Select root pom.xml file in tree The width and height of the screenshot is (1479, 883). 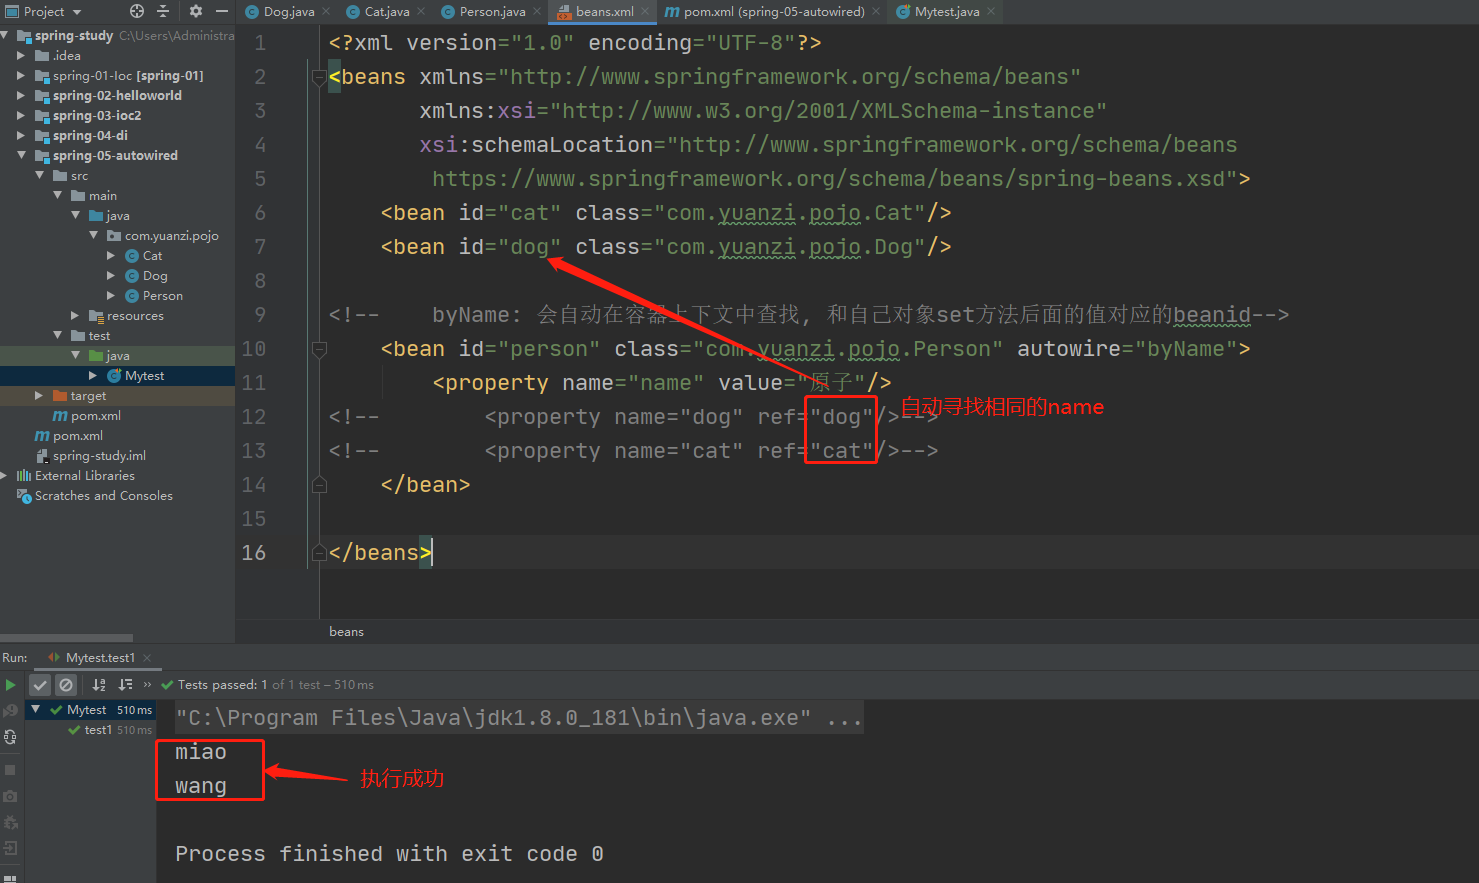tap(78, 436)
